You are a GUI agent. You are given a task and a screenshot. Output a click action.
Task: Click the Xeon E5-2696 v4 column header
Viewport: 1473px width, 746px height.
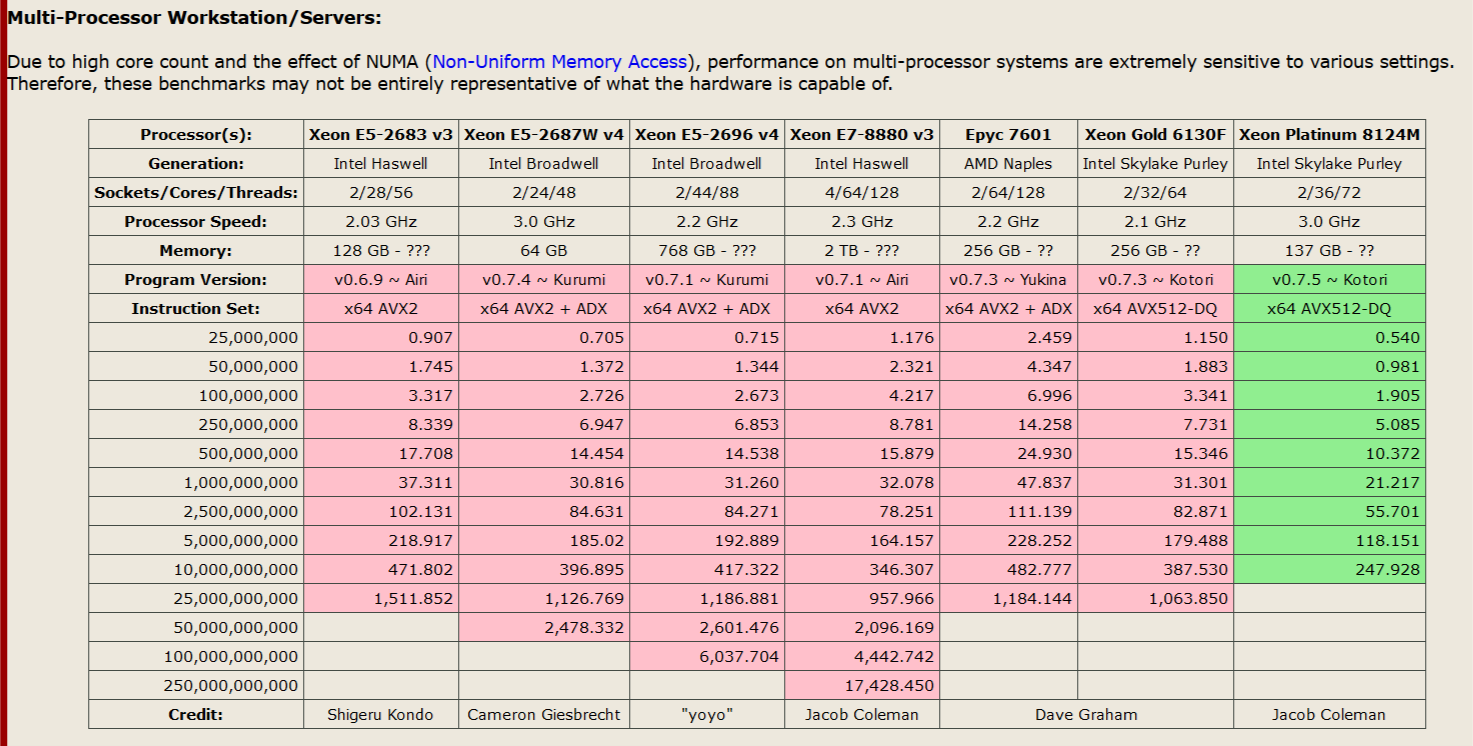click(707, 135)
